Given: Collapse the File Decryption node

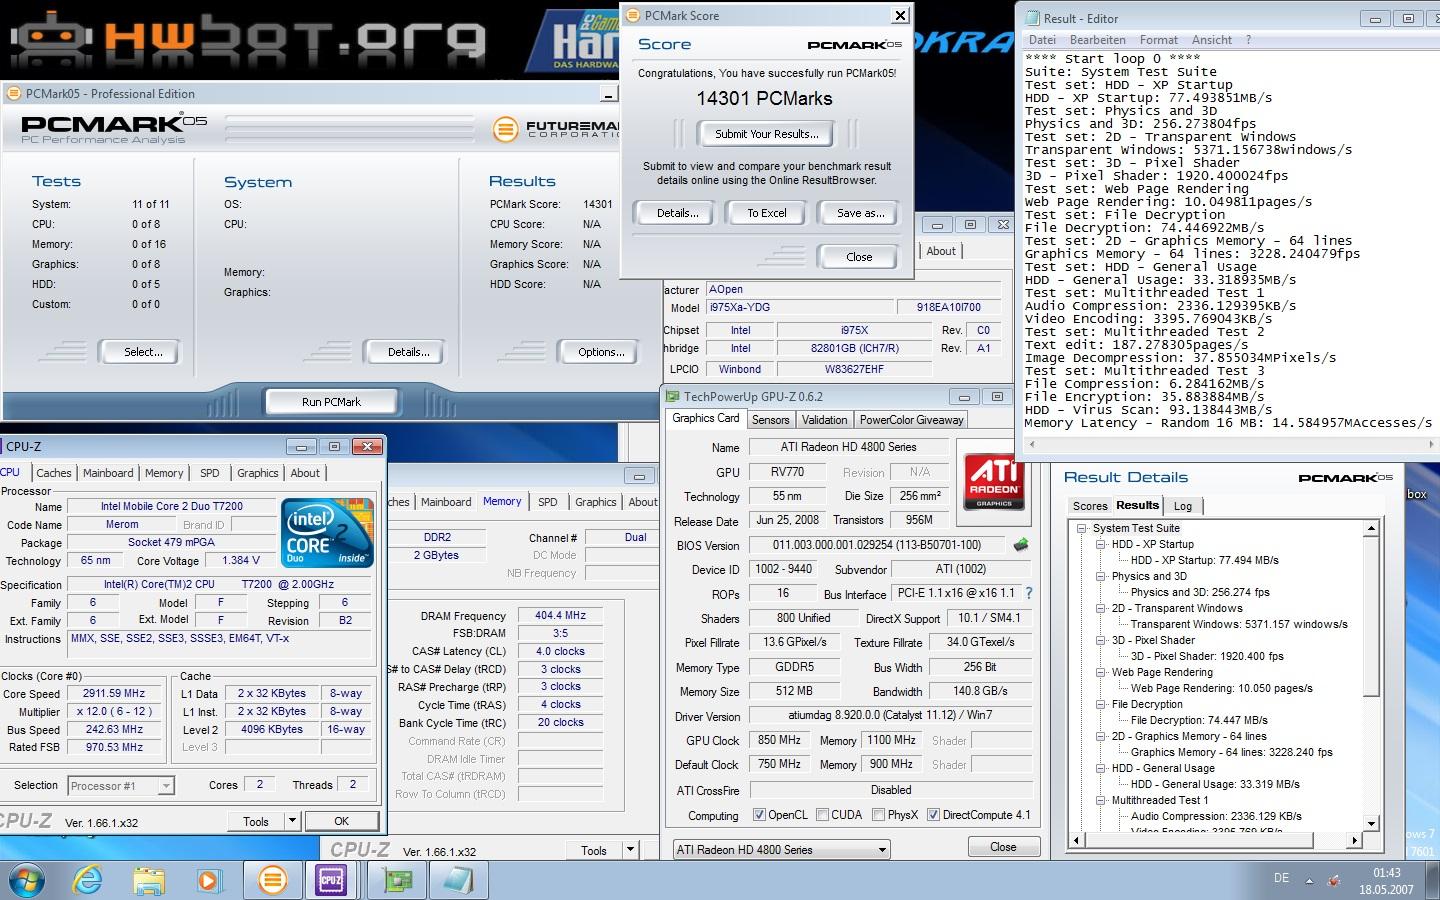Looking at the screenshot, I should pyautogui.click(x=1100, y=704).
